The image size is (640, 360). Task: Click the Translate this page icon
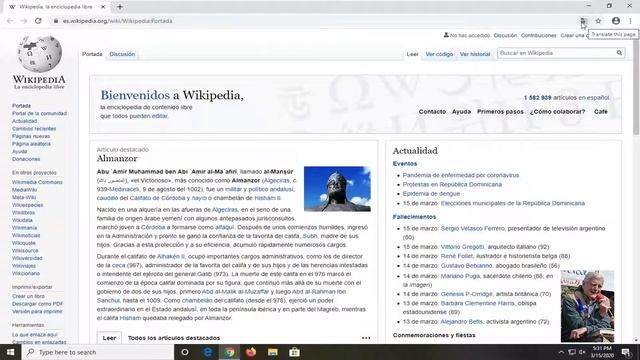[x=584, y=21]
